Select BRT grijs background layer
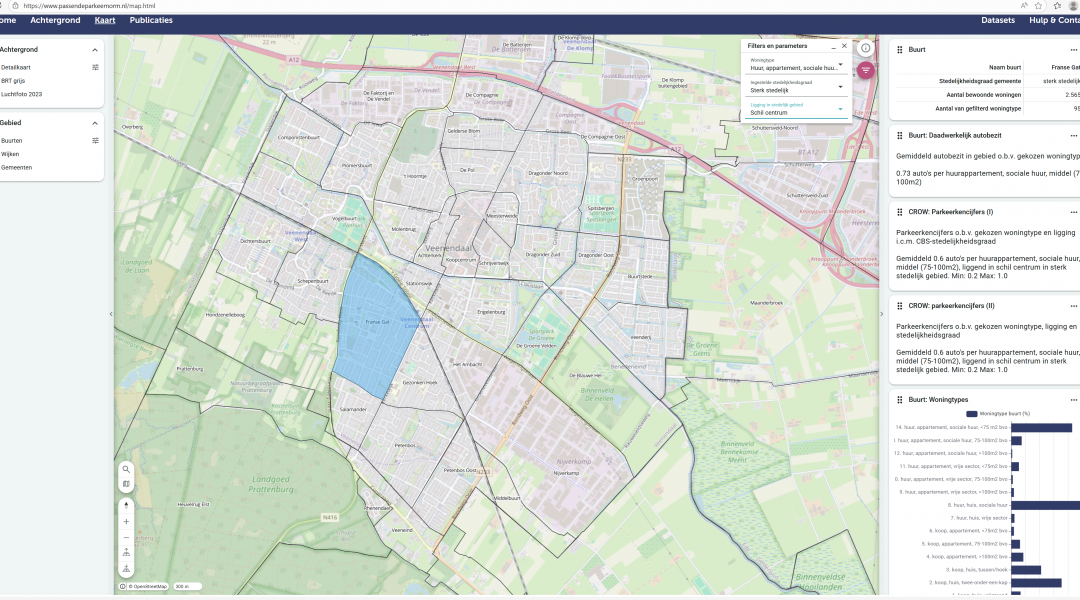 14,80
